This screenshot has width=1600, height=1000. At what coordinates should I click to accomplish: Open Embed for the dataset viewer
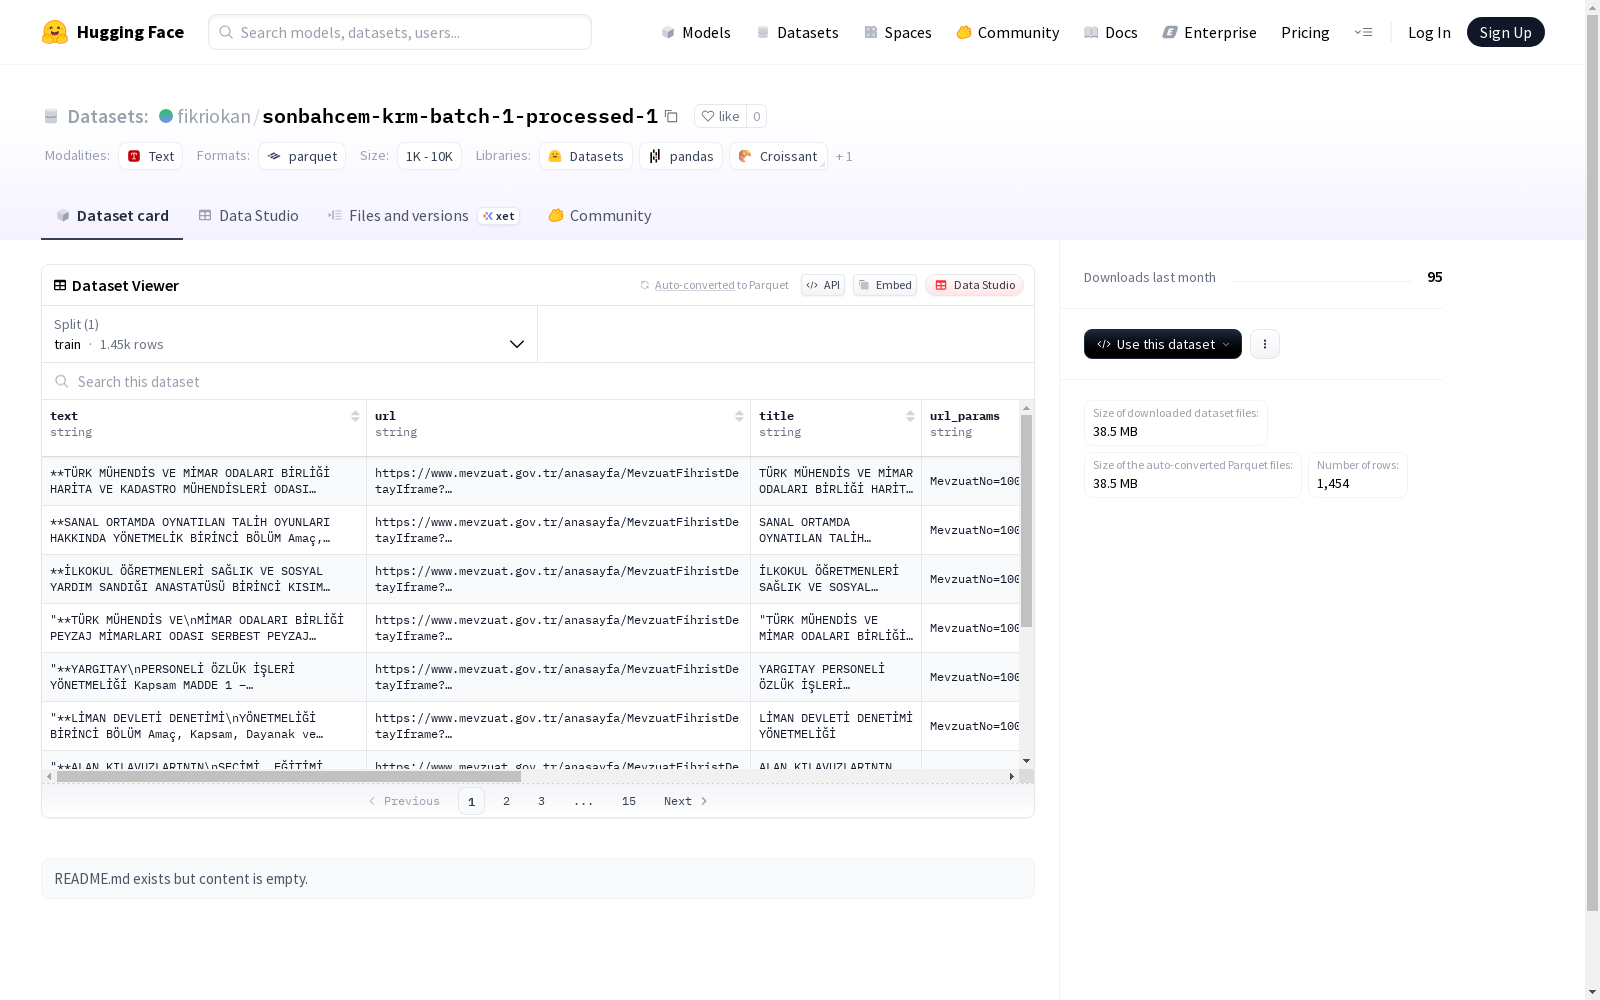click(x=885, y=285)
